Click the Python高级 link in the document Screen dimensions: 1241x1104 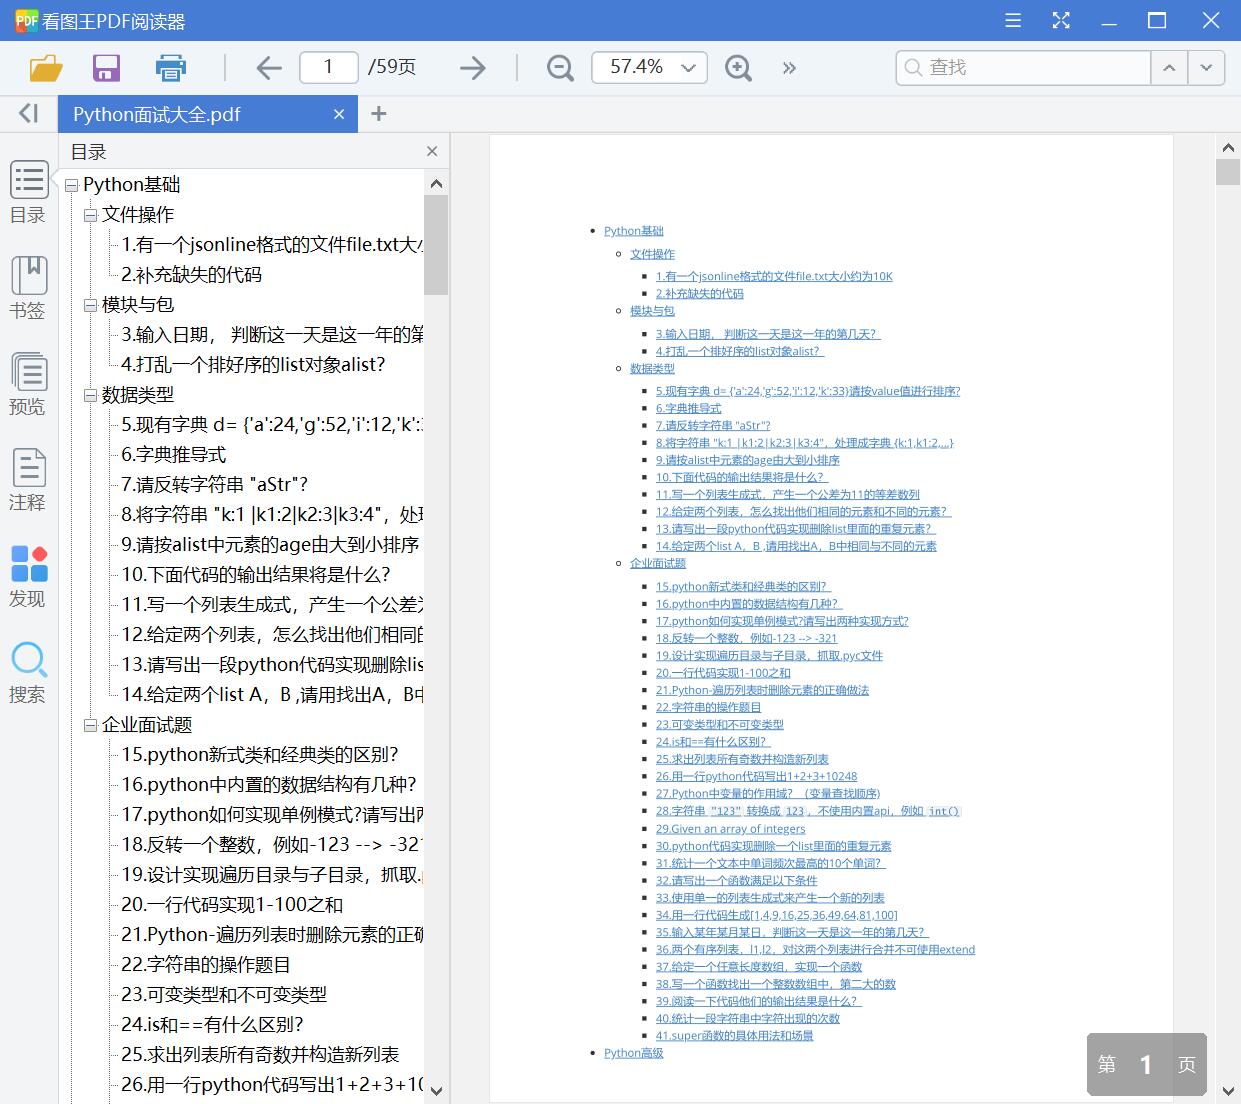[633, 1052]
